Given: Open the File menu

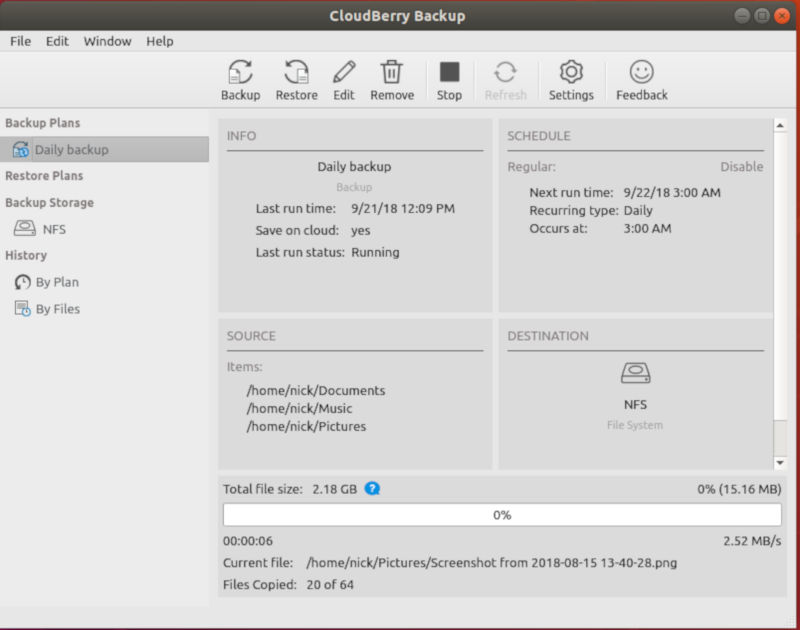Looking at the screenshot, I should click(x=20, y=41).
